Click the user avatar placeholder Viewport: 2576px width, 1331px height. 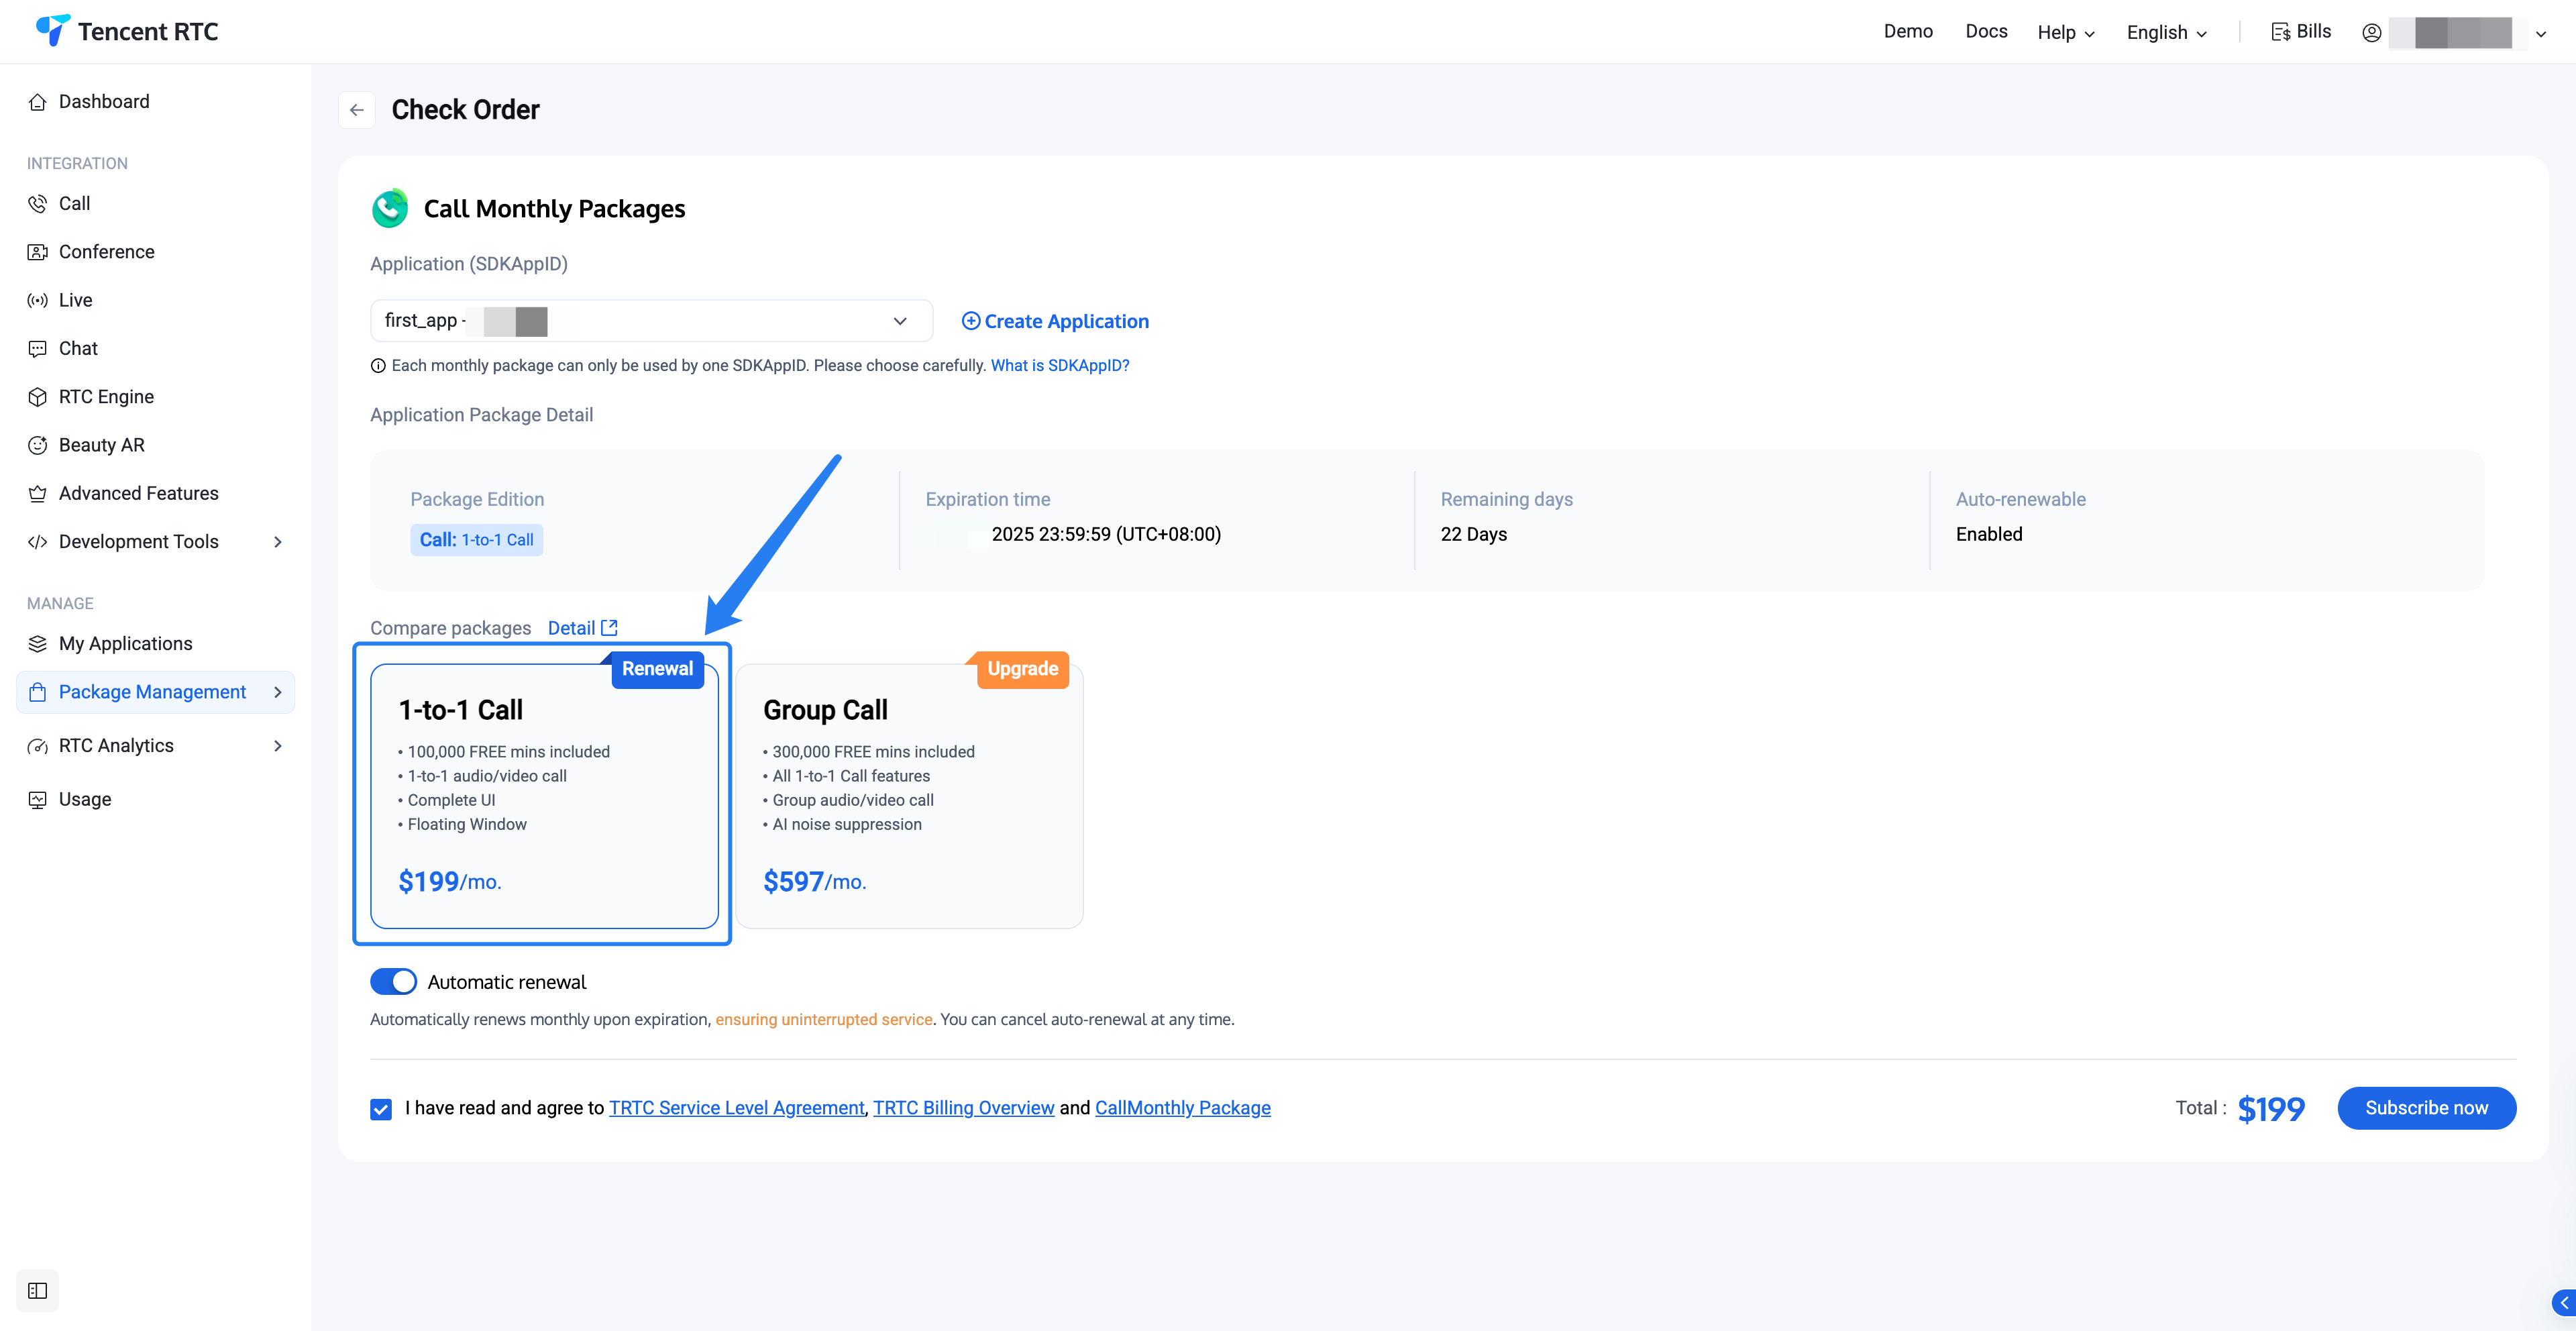tap(2371, 32)
